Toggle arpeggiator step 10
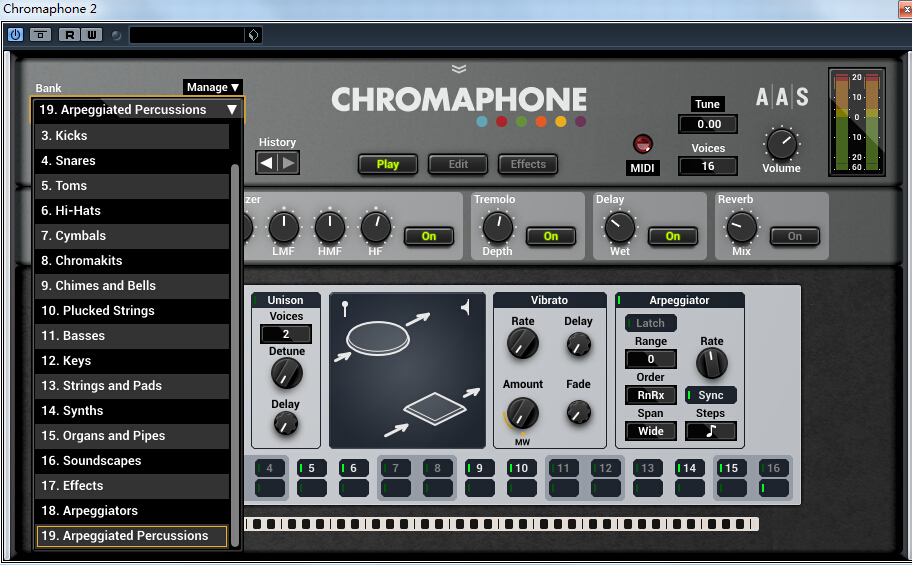 pyautogui.click(x=522, y=468)
